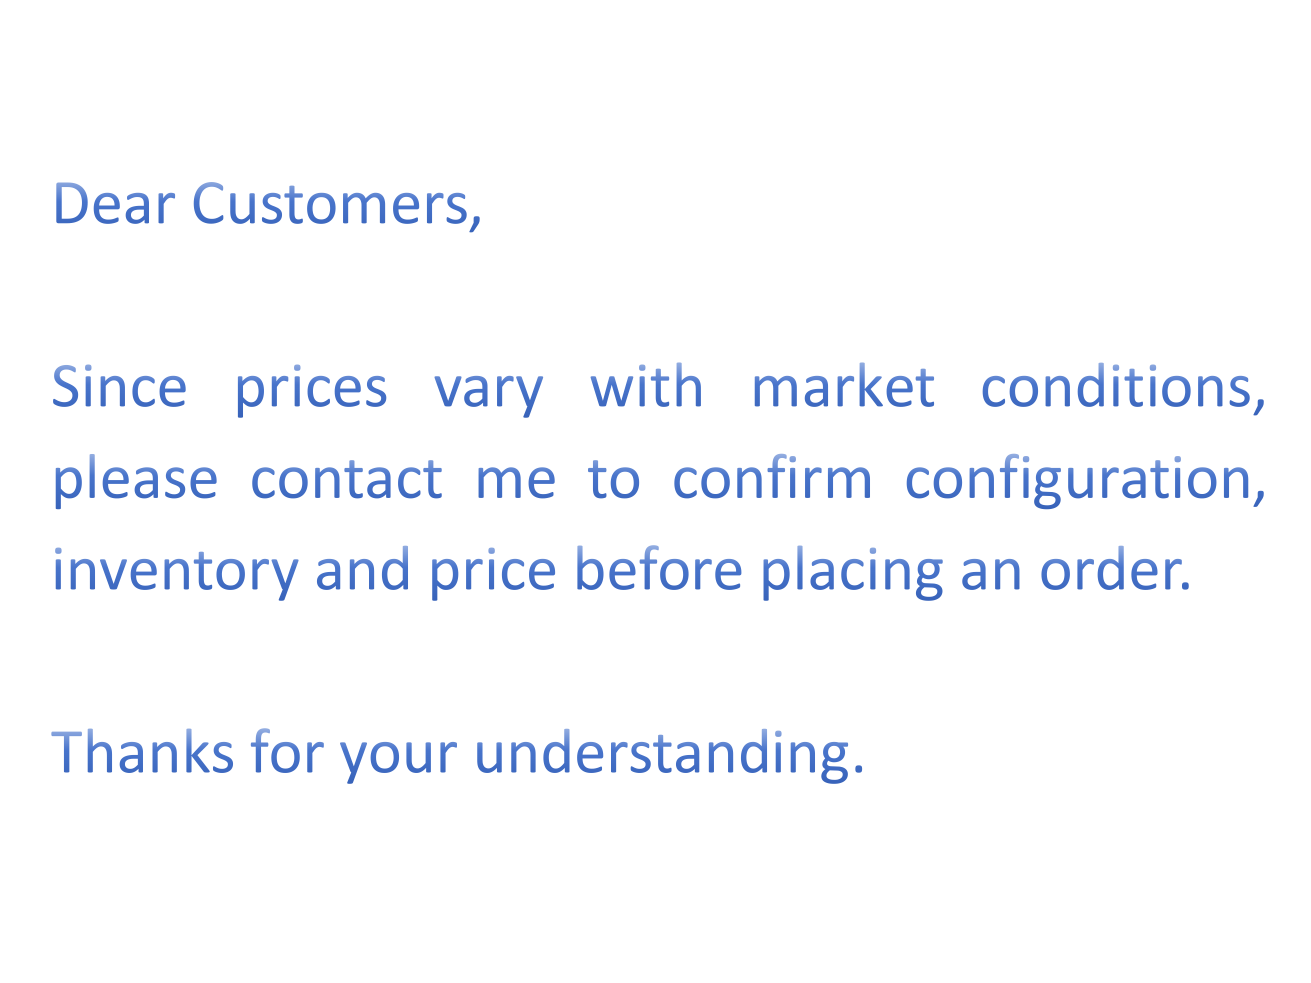
Task: Click the word "contact"
Action: 346,480
